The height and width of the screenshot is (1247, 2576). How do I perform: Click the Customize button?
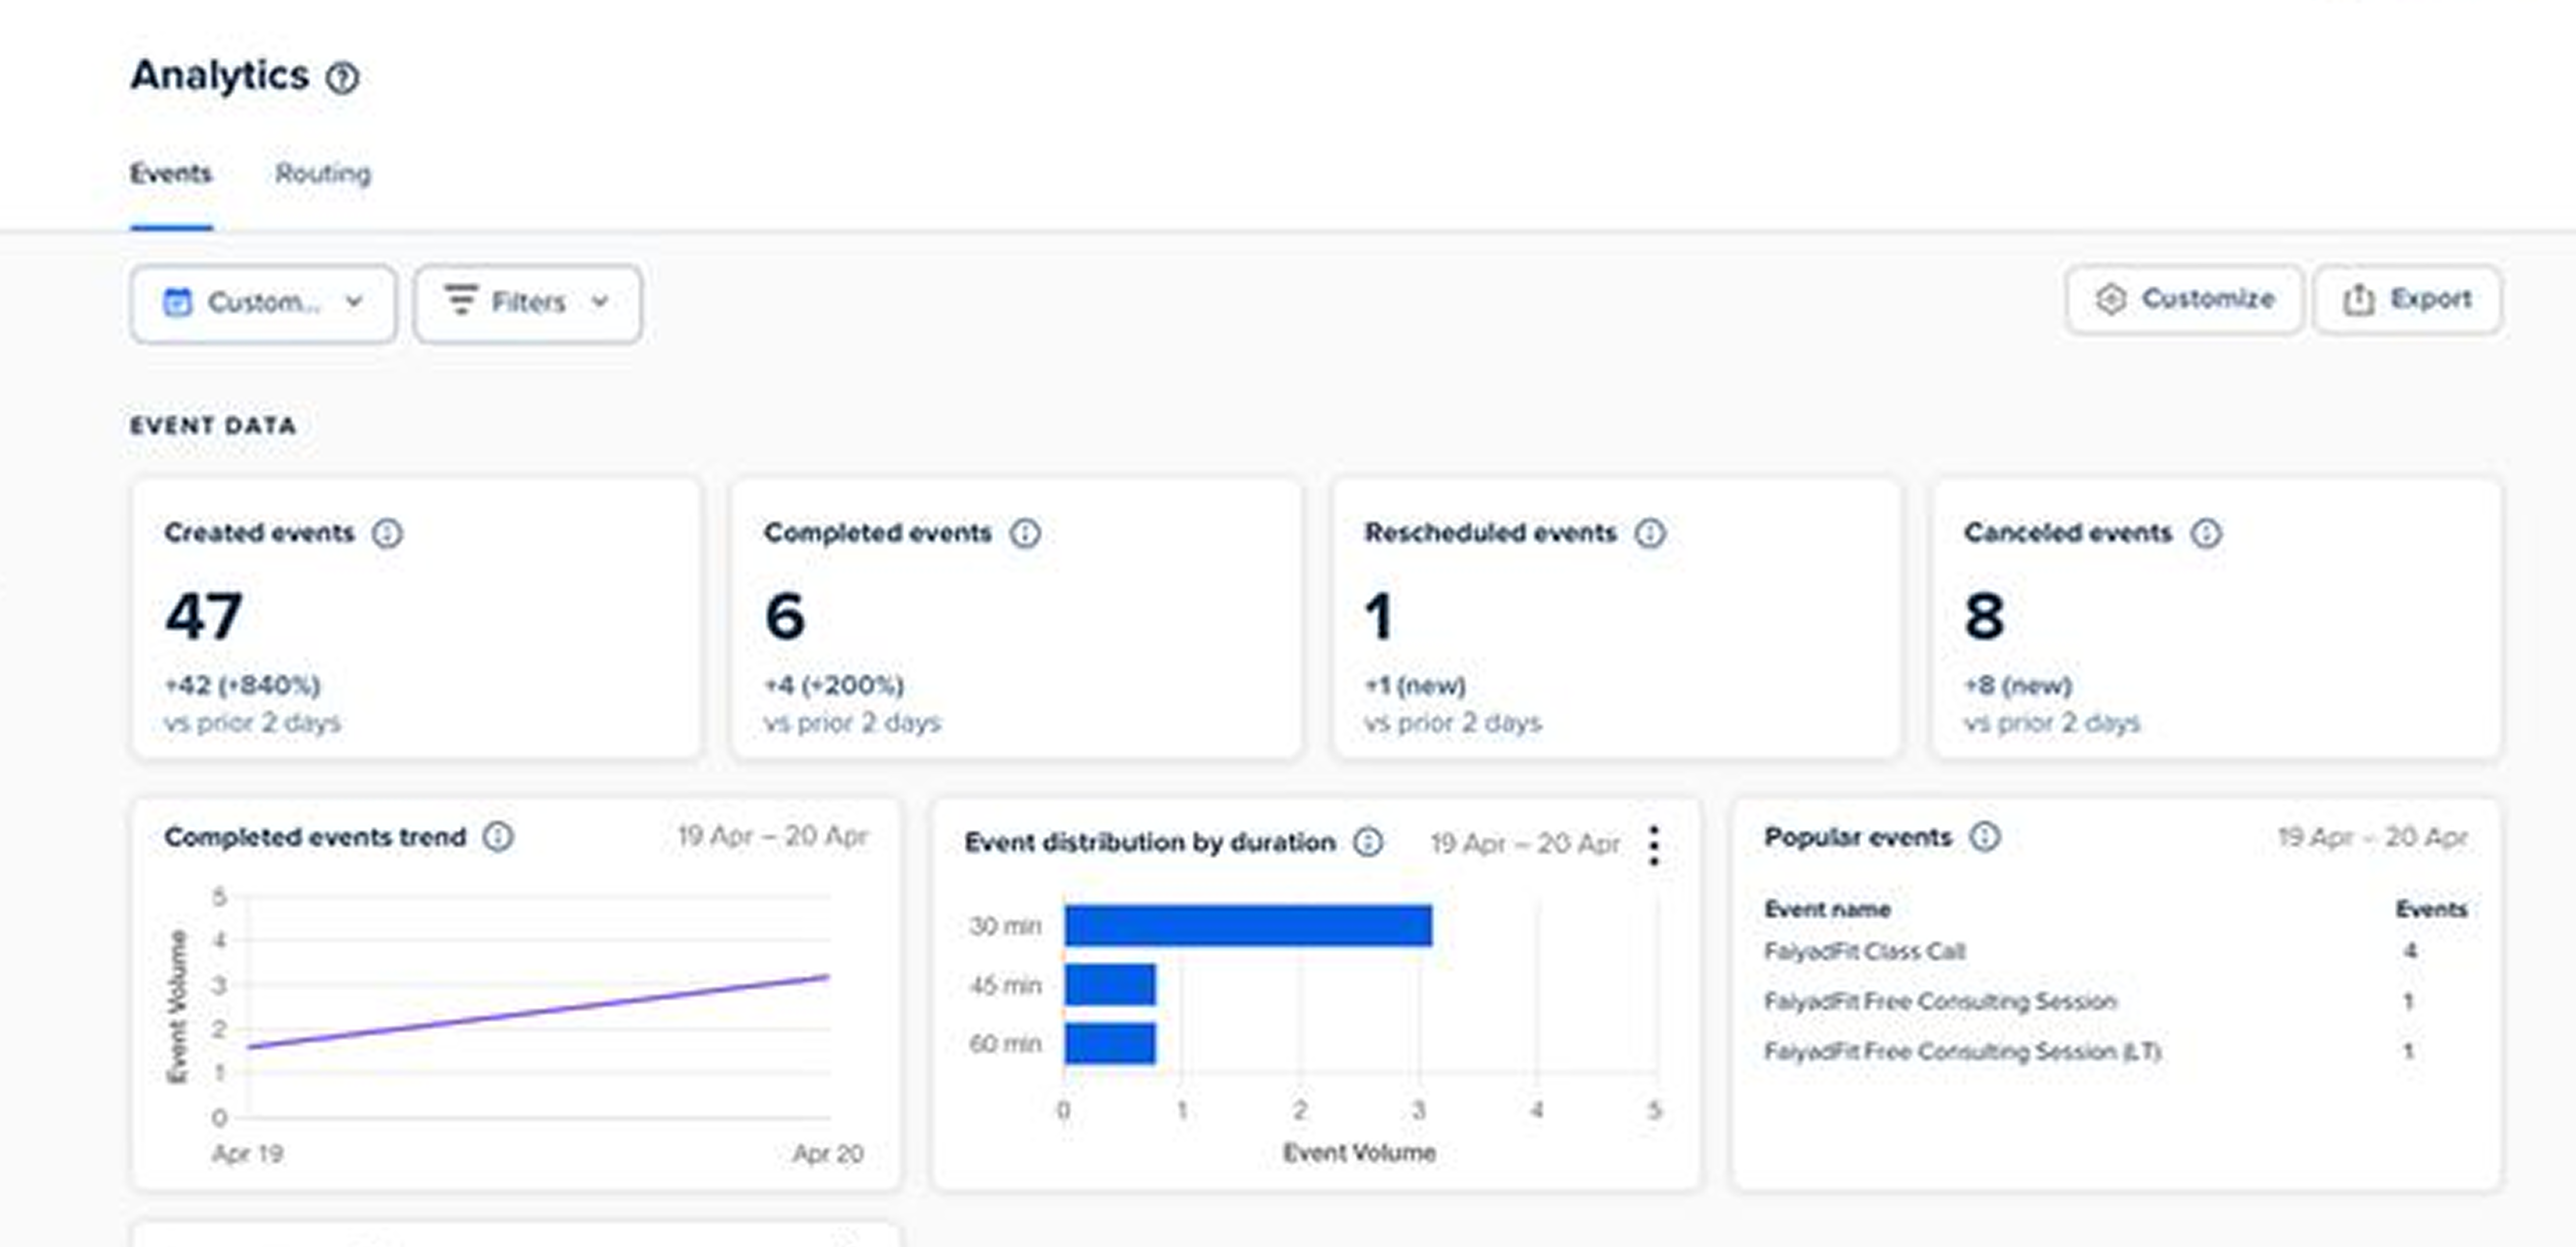2185,299
